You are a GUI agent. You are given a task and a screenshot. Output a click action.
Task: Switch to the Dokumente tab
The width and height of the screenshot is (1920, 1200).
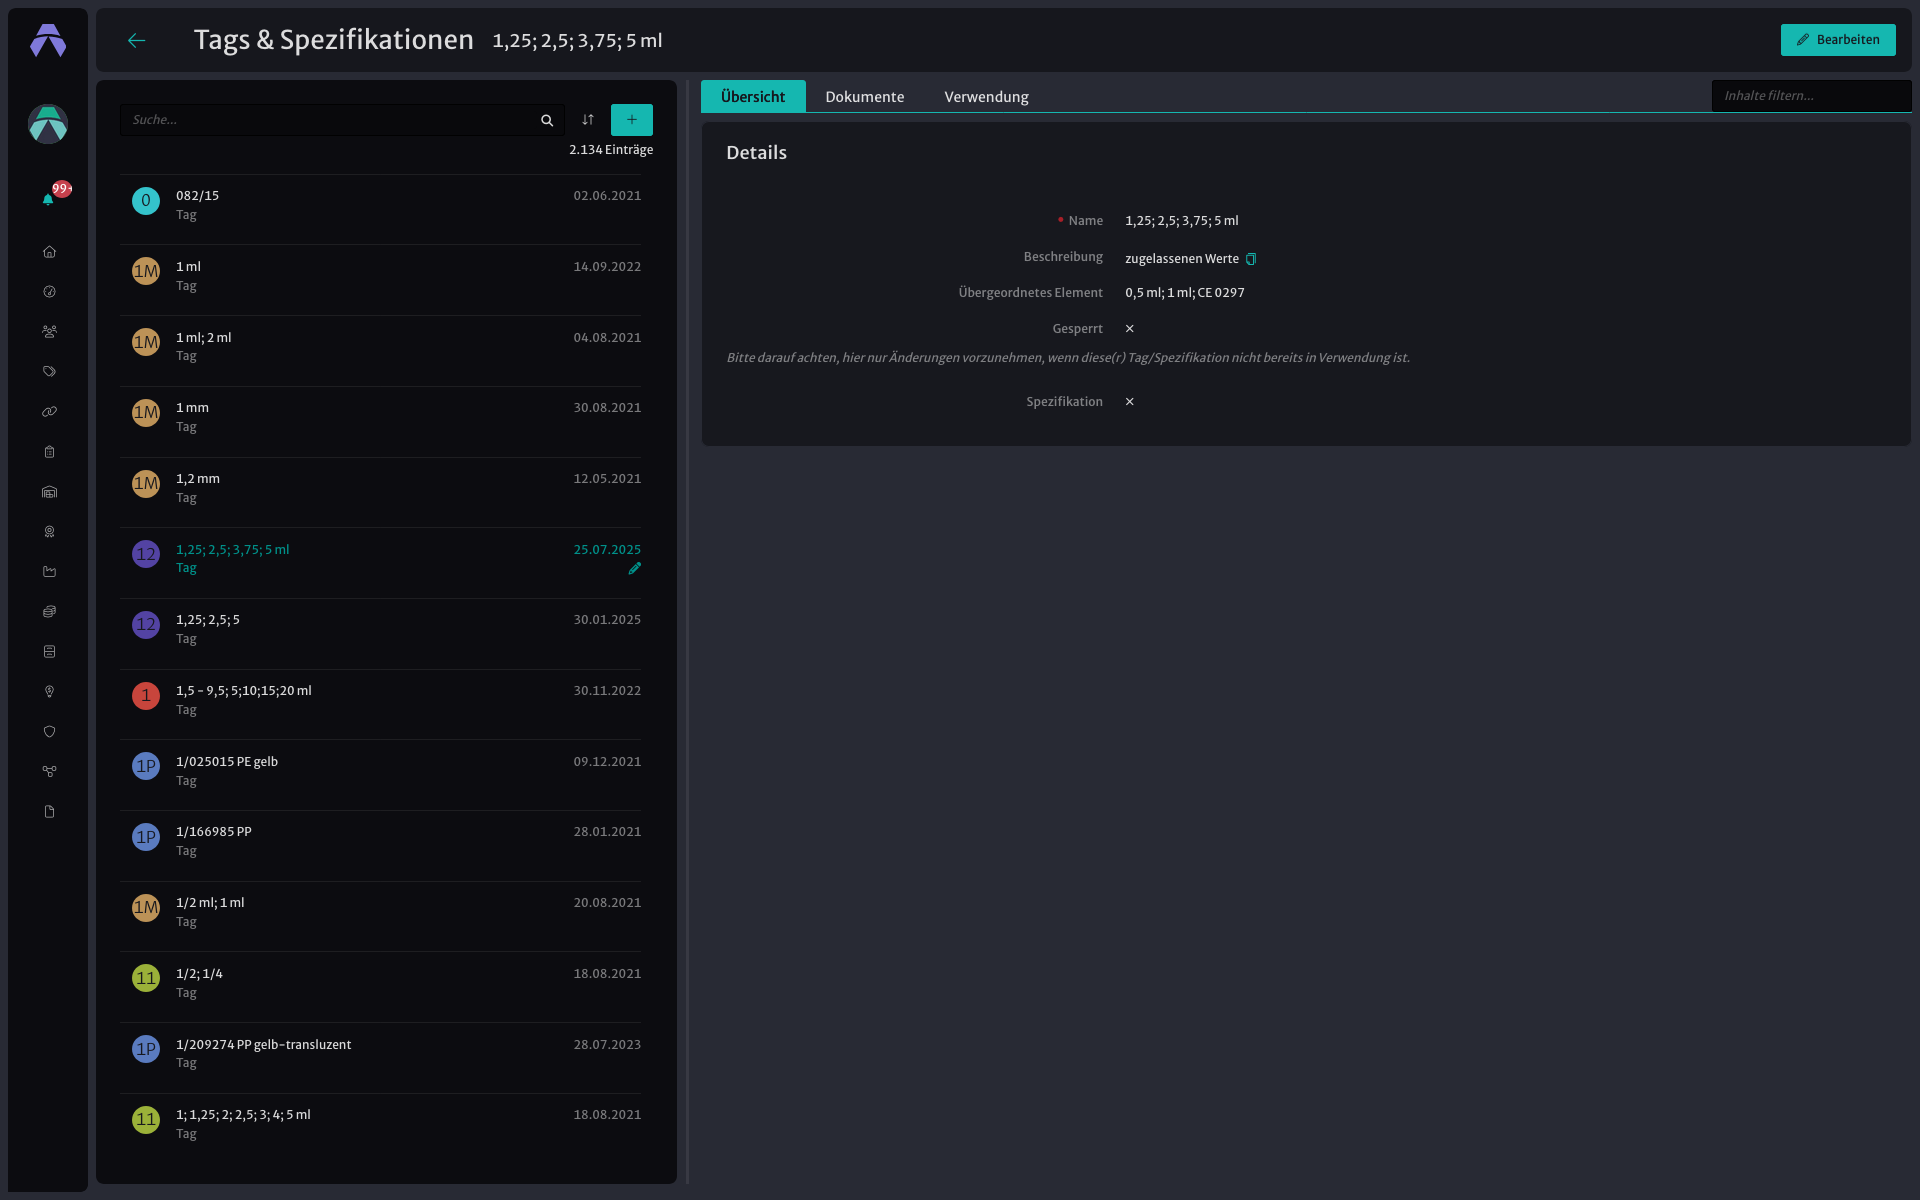pyautogui.click(x=865, y=97)
